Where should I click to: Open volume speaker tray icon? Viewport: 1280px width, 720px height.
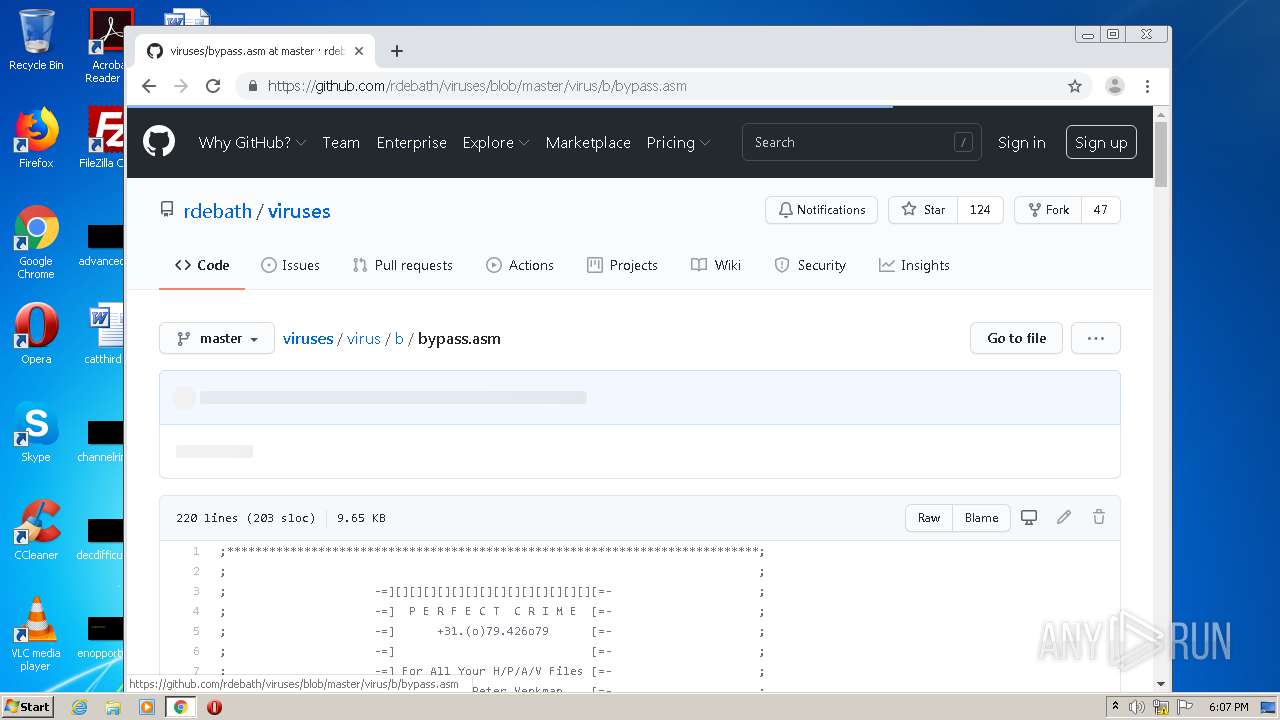point(1137,707)
